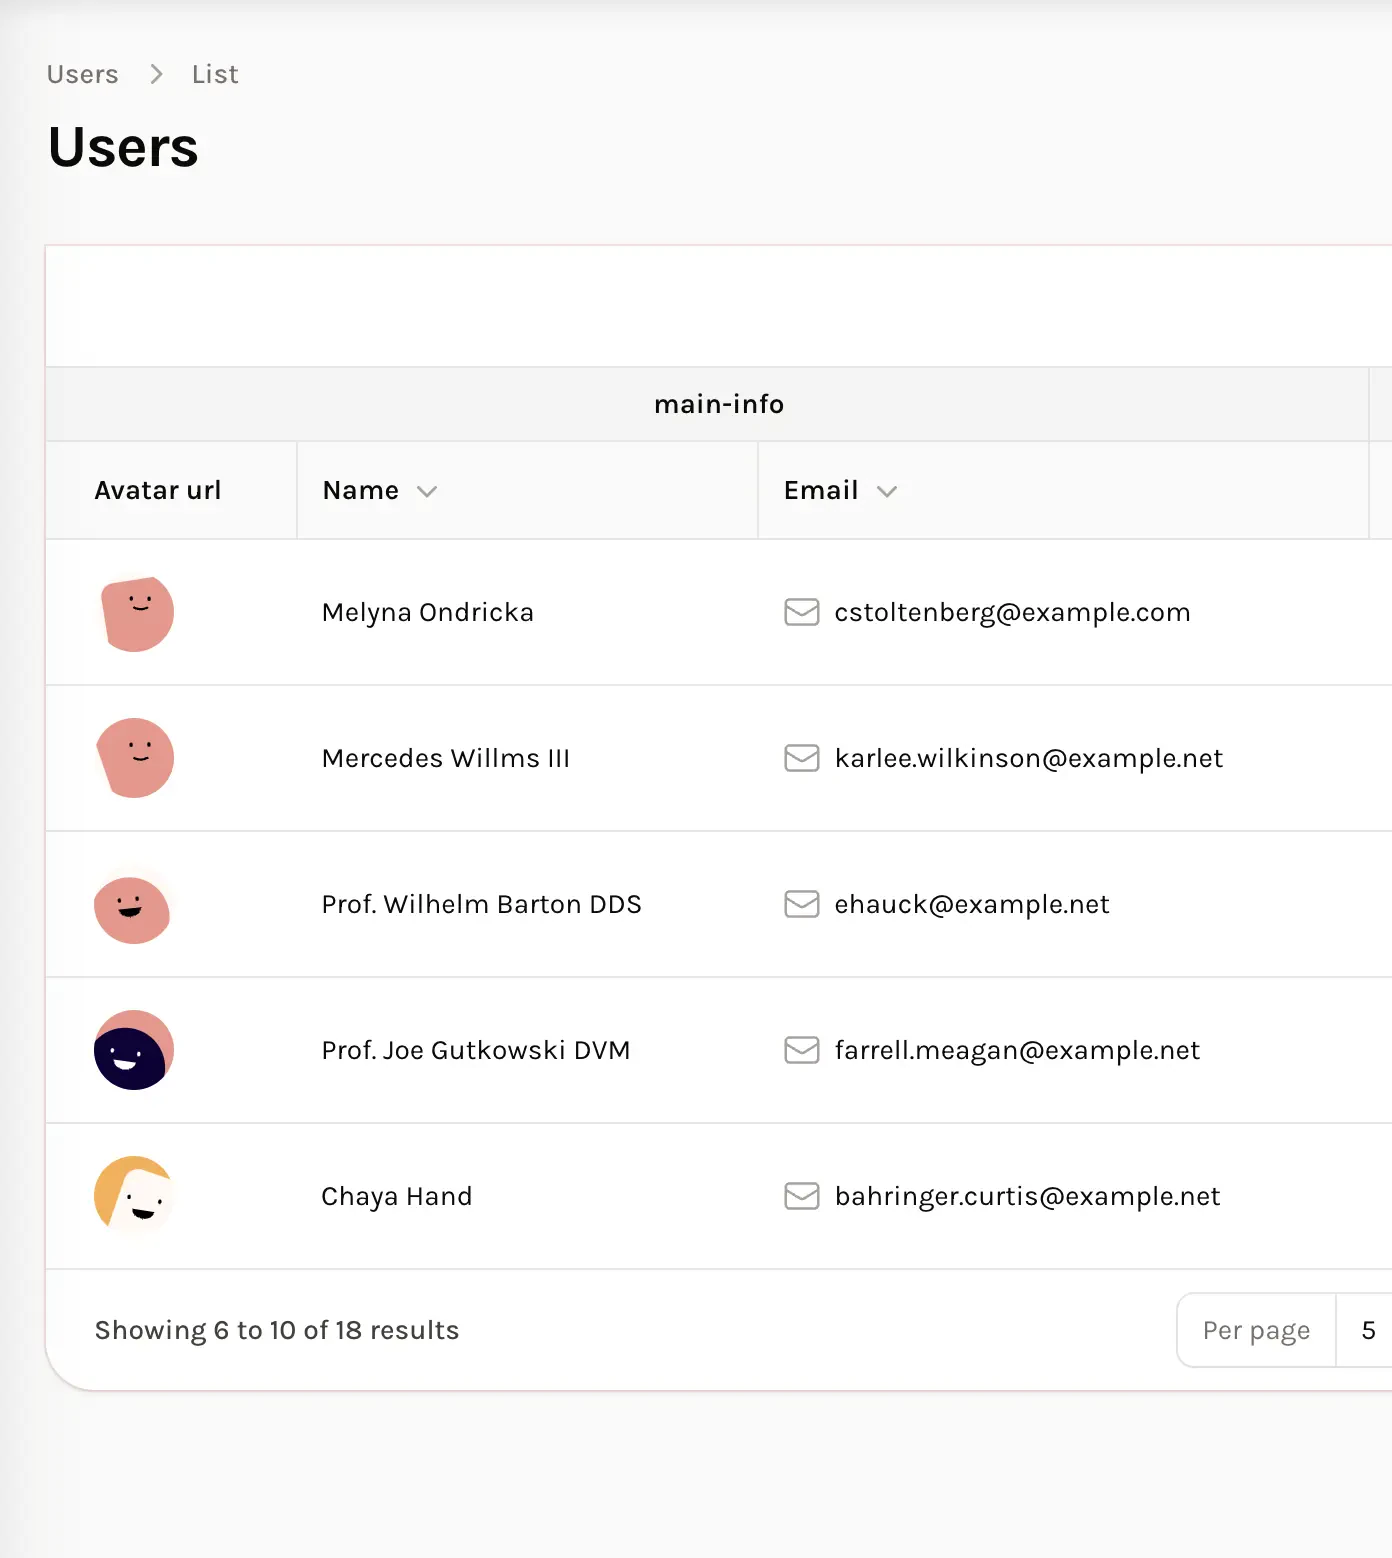
Task: Click envelope icon beside karlee.wilkinson@example.net
Action: (801, 758)
